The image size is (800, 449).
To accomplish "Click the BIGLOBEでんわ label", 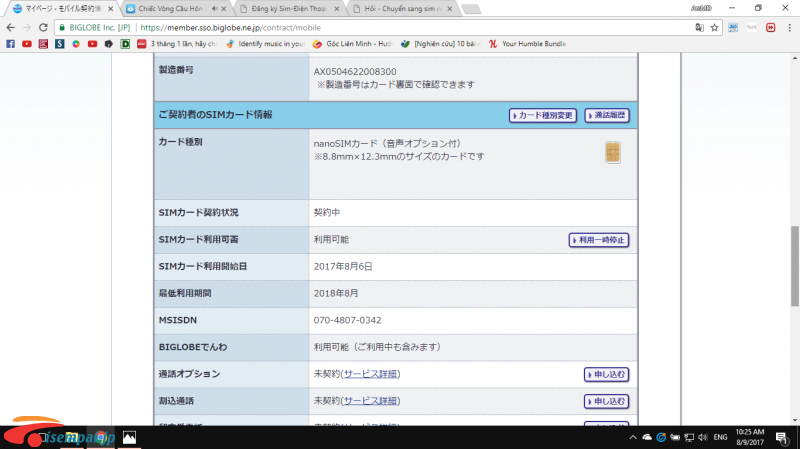I will click(193, 347).
